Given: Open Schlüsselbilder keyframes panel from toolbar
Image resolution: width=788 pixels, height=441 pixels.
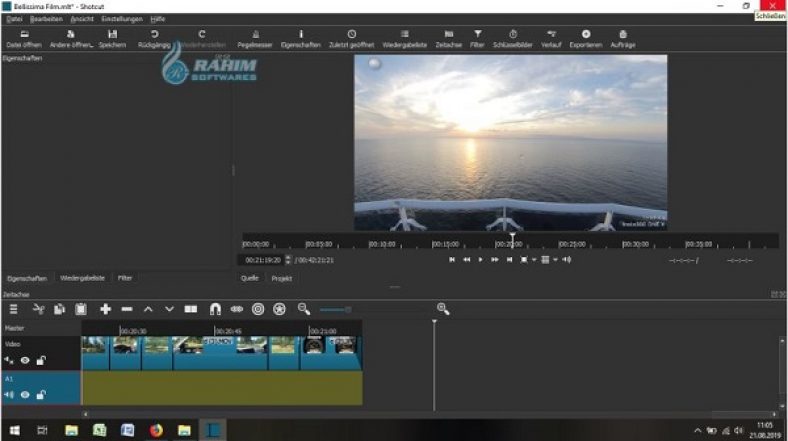Looking at the screenshot, I should pos(512,38).
